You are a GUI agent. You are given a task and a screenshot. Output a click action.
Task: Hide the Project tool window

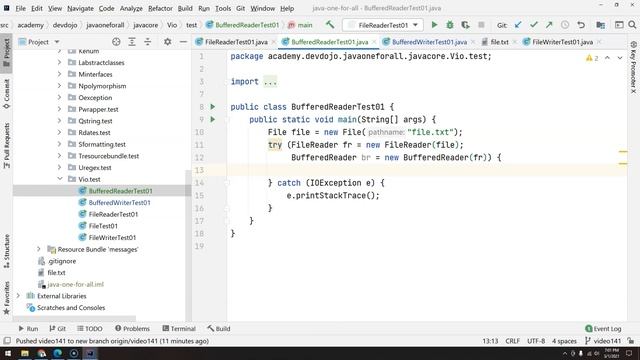(183, 42)
